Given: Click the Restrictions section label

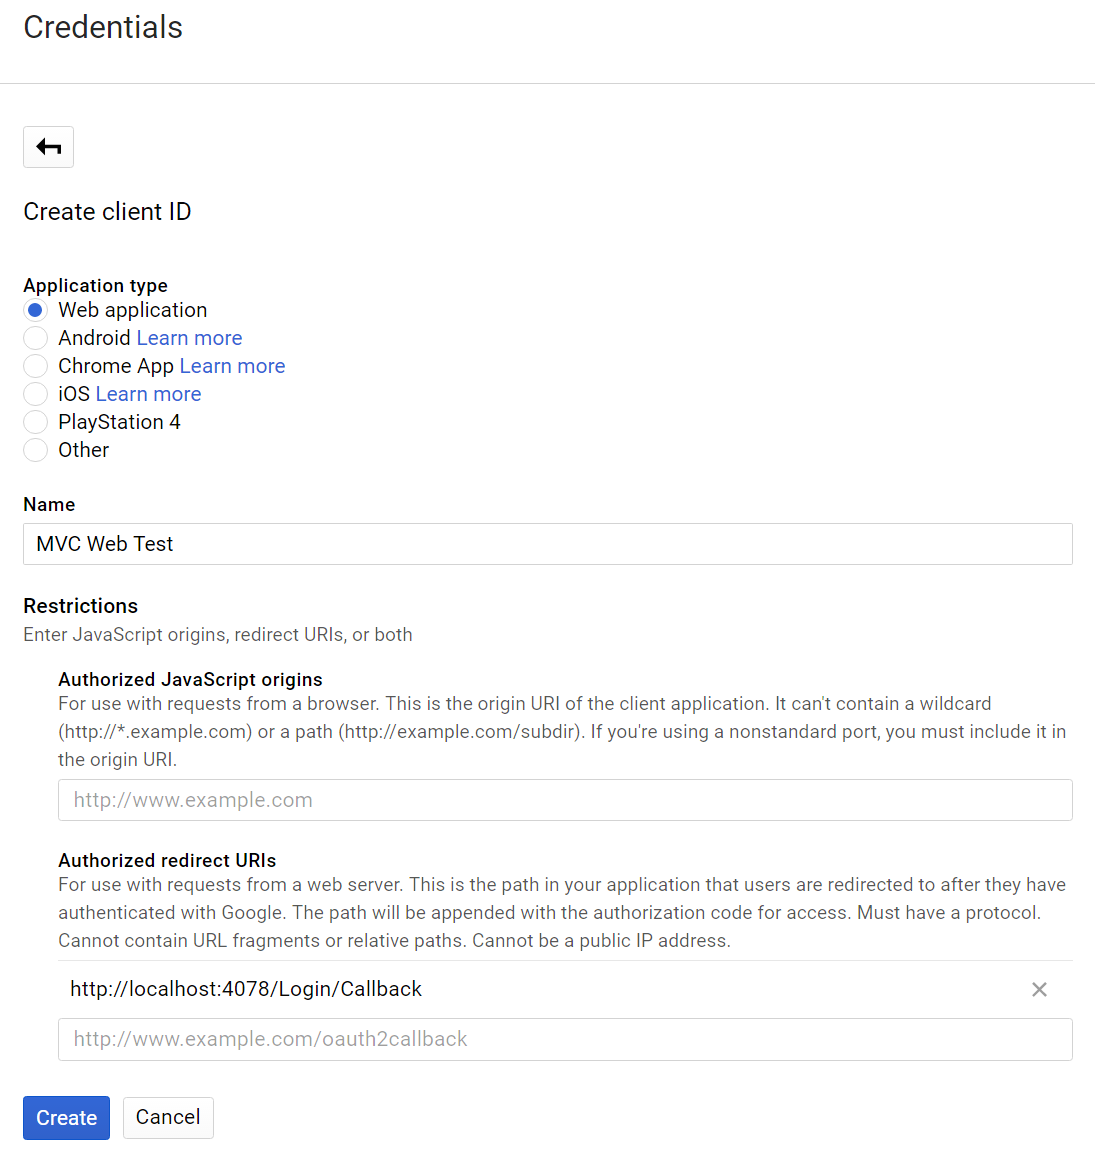Looking at the screenshot, I should (80, 606).
